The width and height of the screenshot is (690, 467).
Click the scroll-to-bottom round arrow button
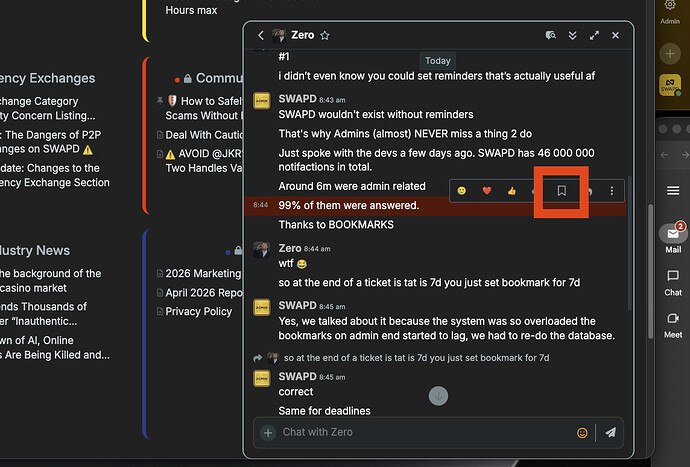[x=438, y=396]
